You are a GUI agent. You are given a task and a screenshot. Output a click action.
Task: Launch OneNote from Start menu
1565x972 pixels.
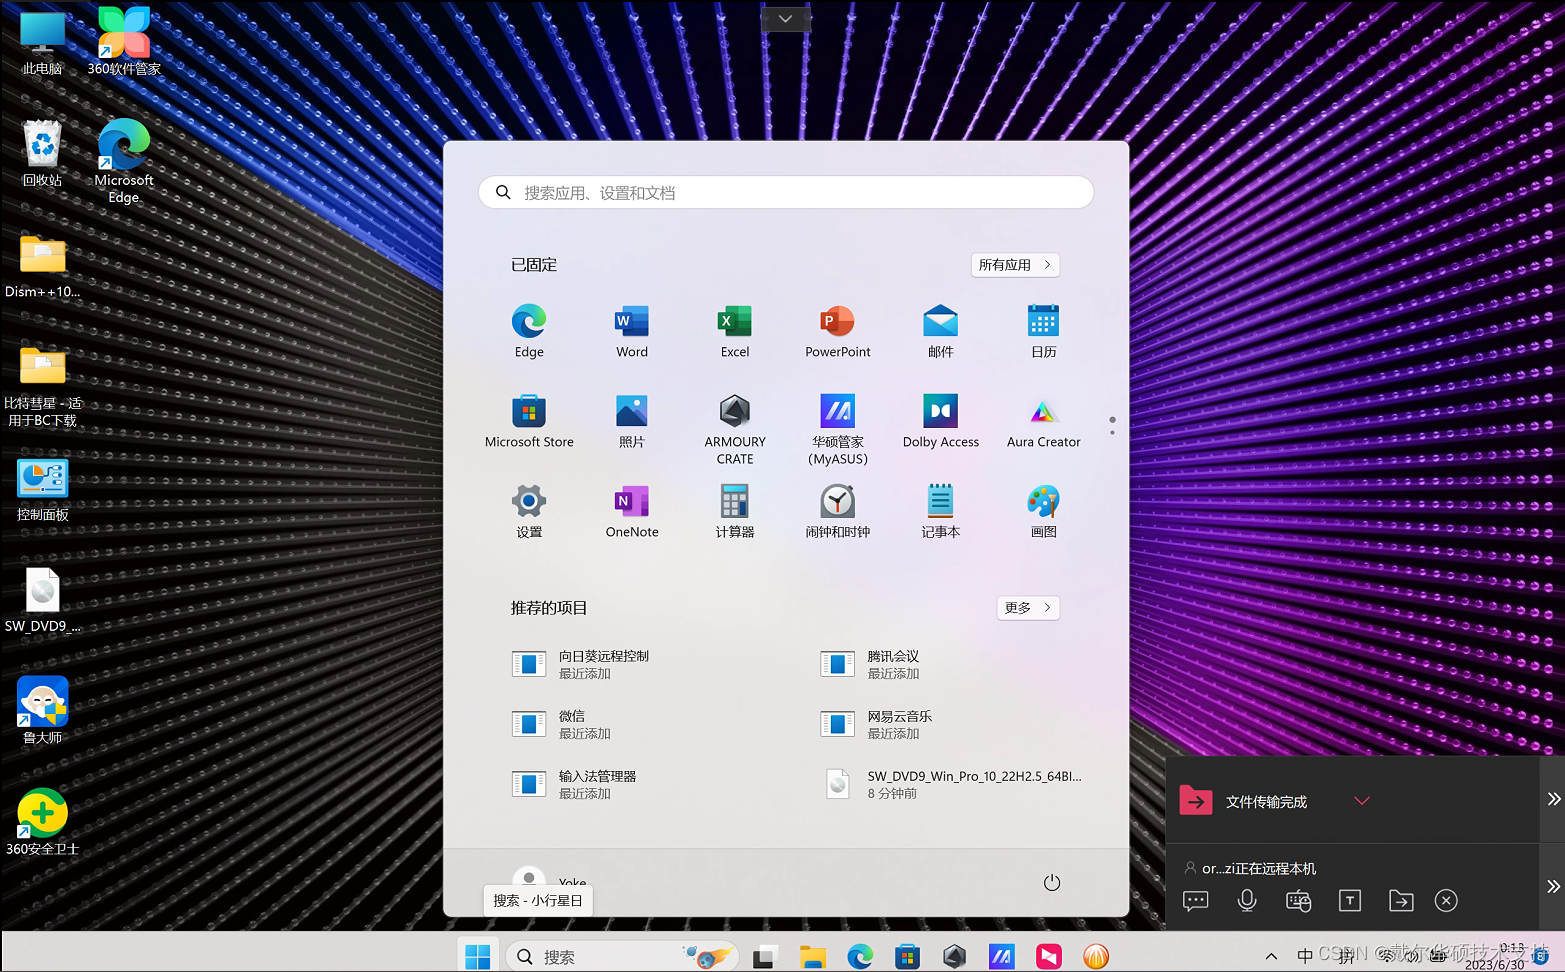[632, 511]
